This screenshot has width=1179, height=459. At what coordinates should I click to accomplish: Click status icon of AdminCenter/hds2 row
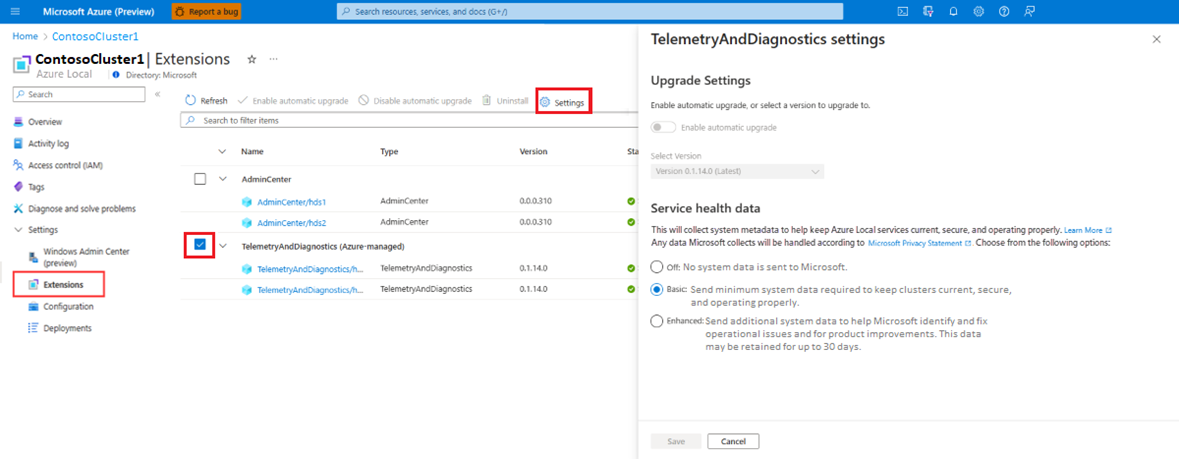point(632,222)
